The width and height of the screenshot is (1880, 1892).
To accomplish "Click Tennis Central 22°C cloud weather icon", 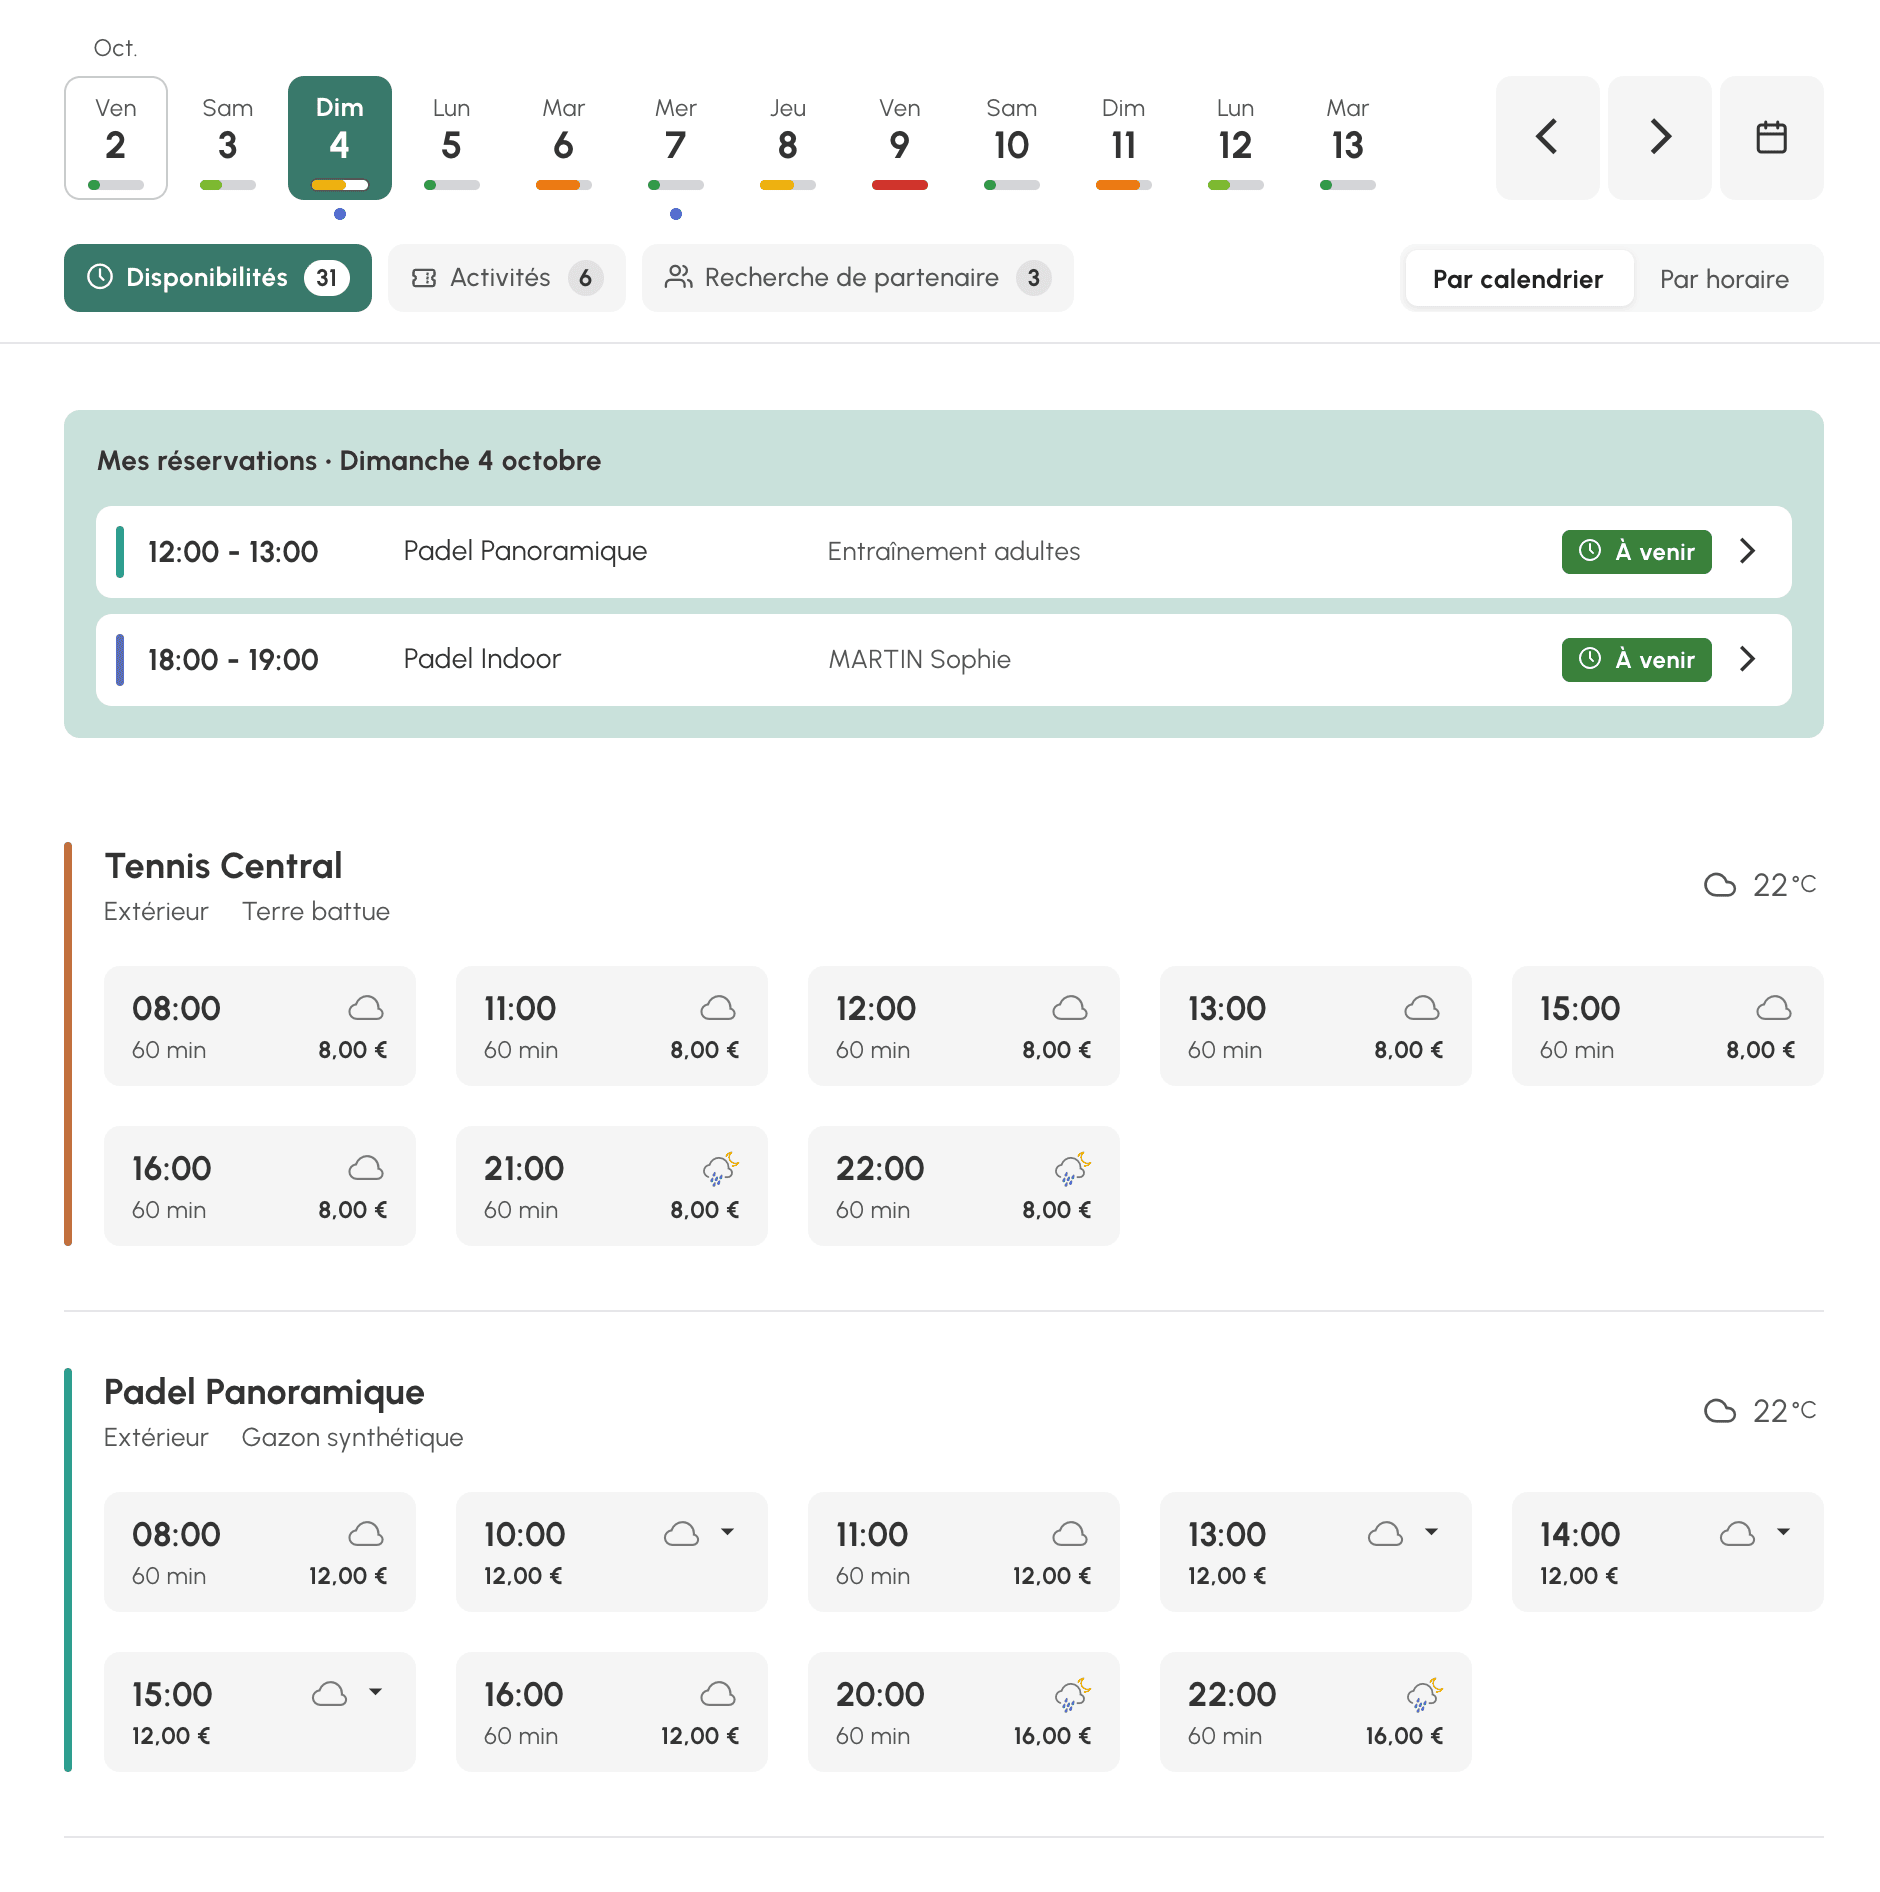I will coord(1719,885).
